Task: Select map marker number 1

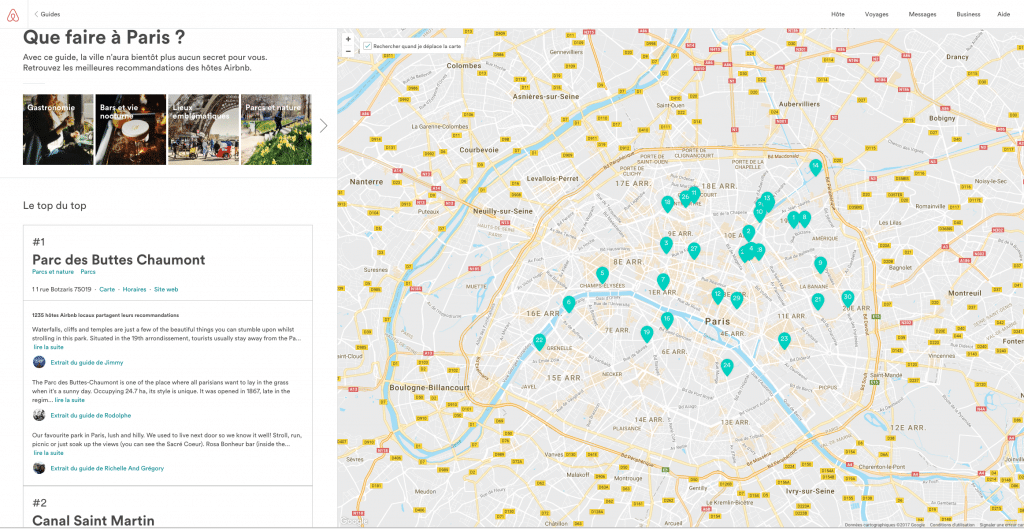Action: coord(793,219)
